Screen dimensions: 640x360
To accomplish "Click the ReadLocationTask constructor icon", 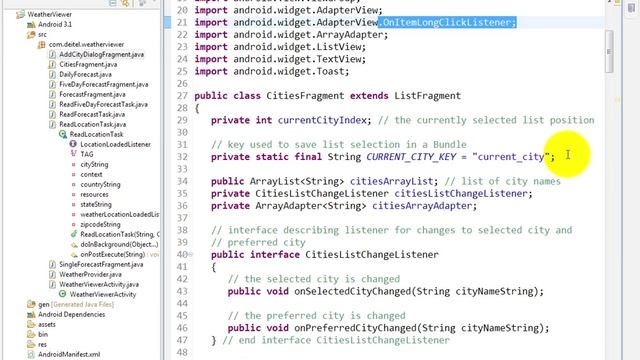I will pos(73,234).
